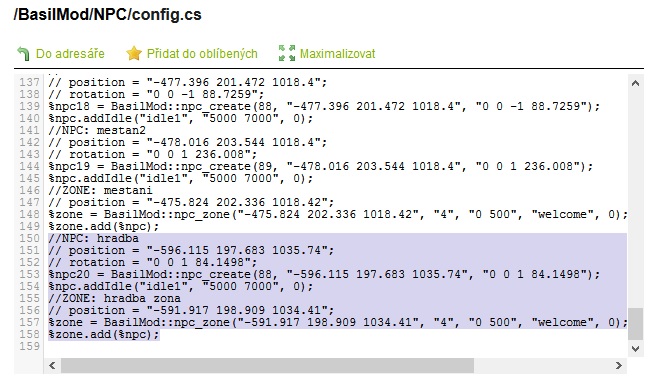Viewport: 652px width, 383px height.
Task: Click the '//NPC: mestan2' comment line
Action: point(97,131)
